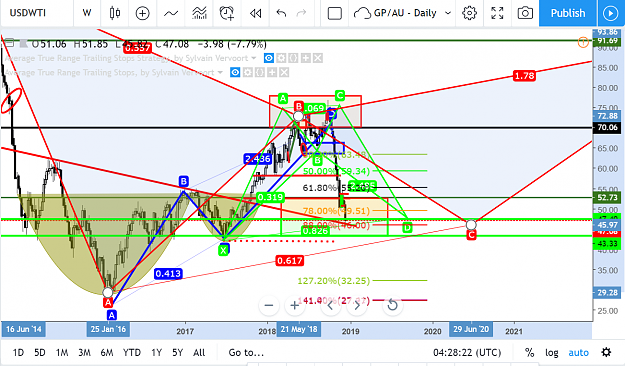Hide the ATR Trailing Stops indicator
The height and width of the screenshot is (366, 625).
coord(235,73)
